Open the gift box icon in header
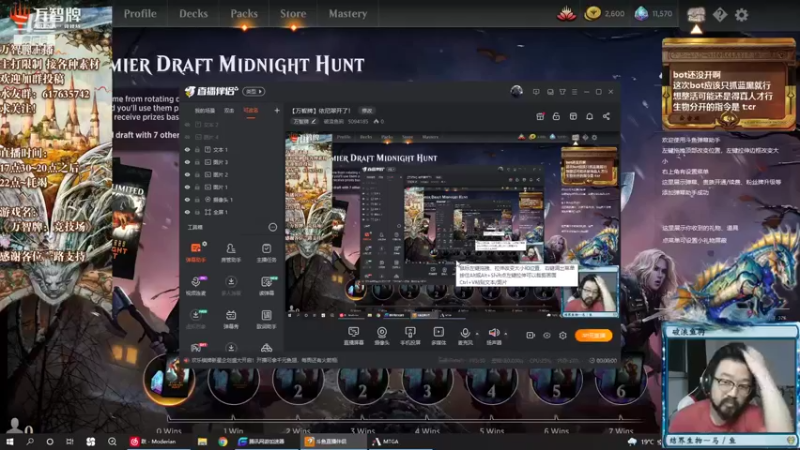Image resolution: width=800 pixels, height=450 pixels. tap(540, 116)
